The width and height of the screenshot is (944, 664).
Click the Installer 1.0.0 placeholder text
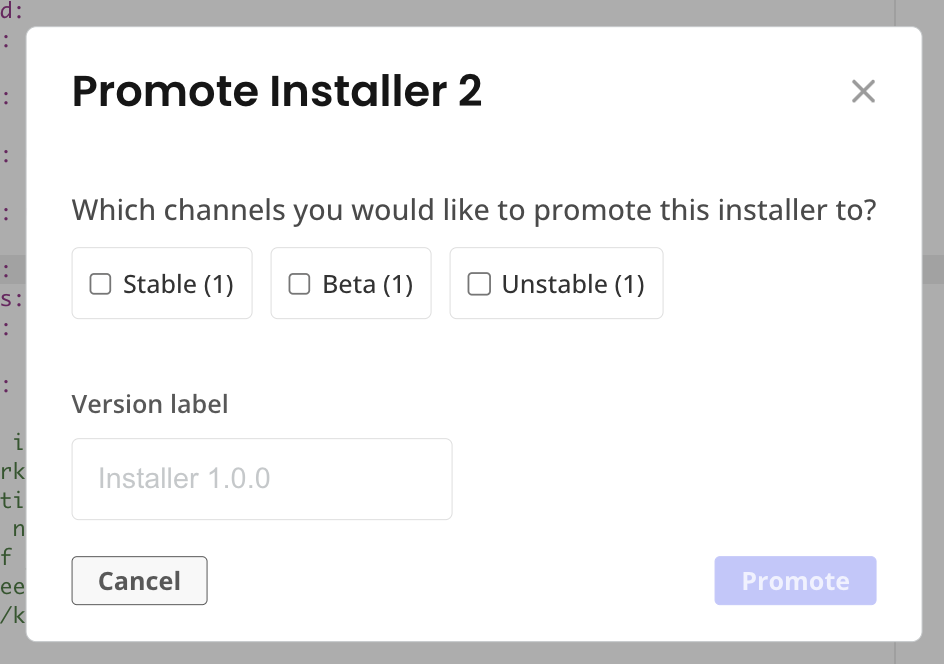click(183, 478)
